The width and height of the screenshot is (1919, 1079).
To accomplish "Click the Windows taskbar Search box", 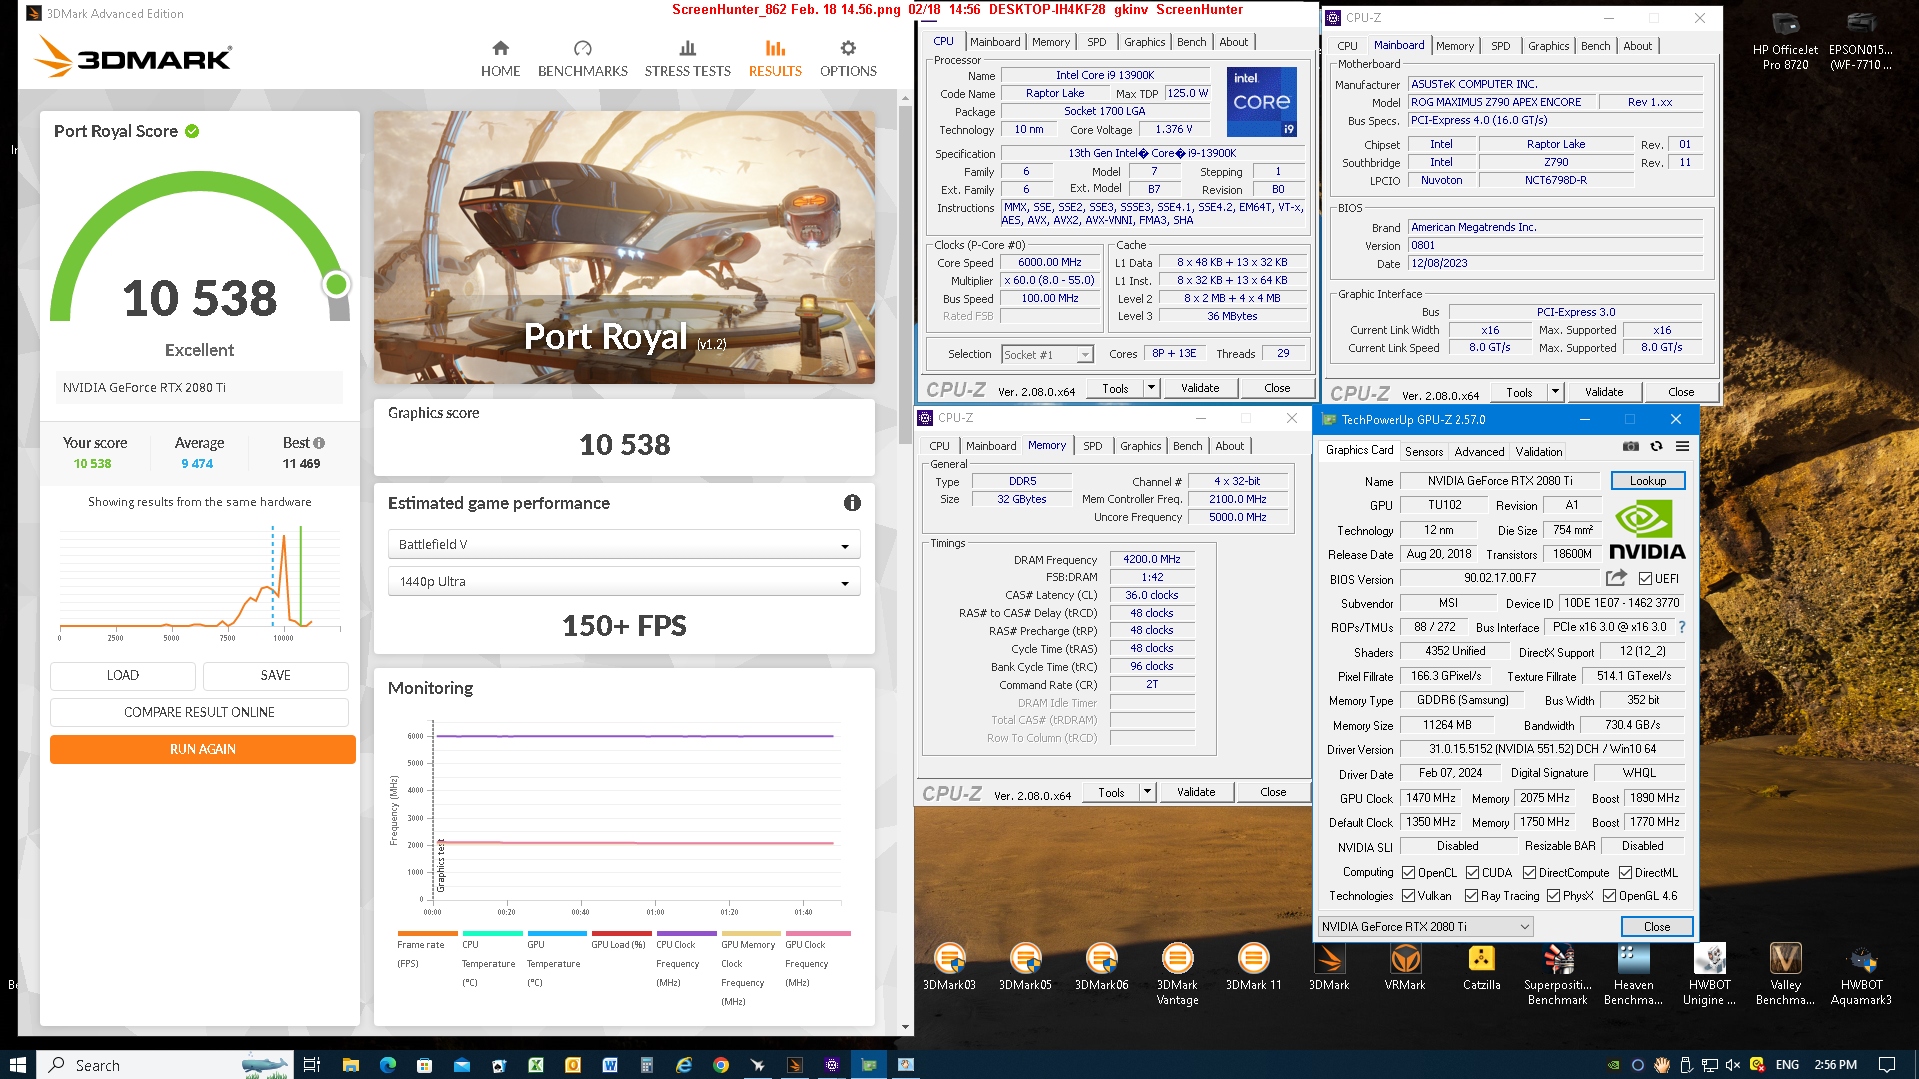I will click(166, 1065).
